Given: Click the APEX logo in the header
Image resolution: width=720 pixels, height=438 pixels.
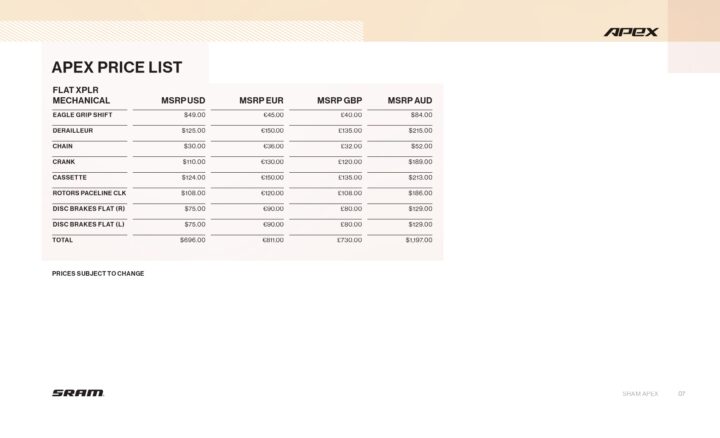Looking at the screenshot, I should coord(631,32).
